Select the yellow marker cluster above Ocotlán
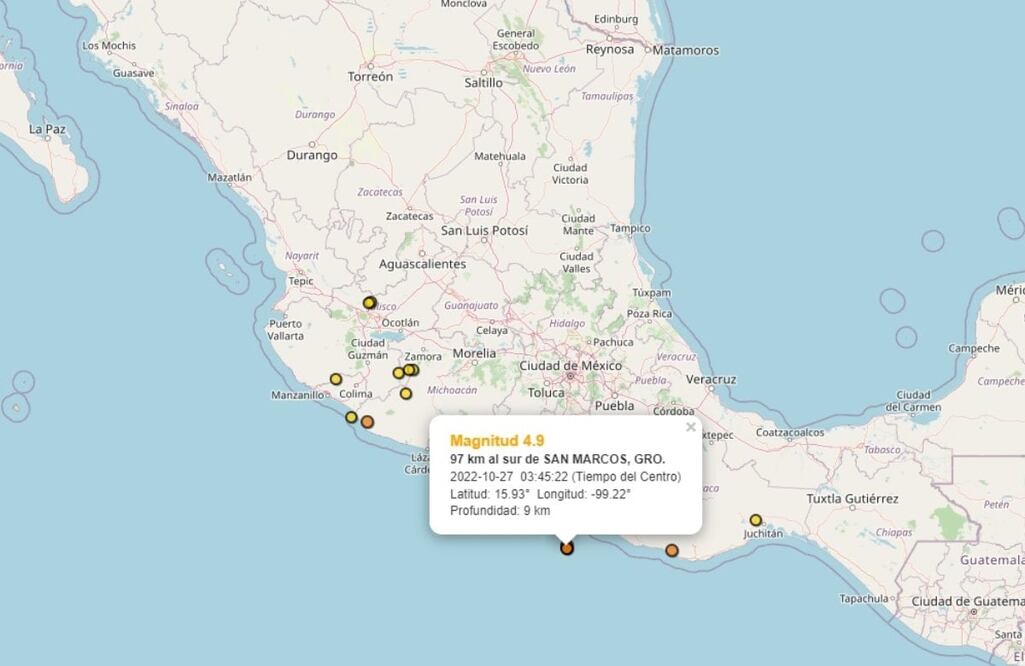 click(x=369, y=302)
